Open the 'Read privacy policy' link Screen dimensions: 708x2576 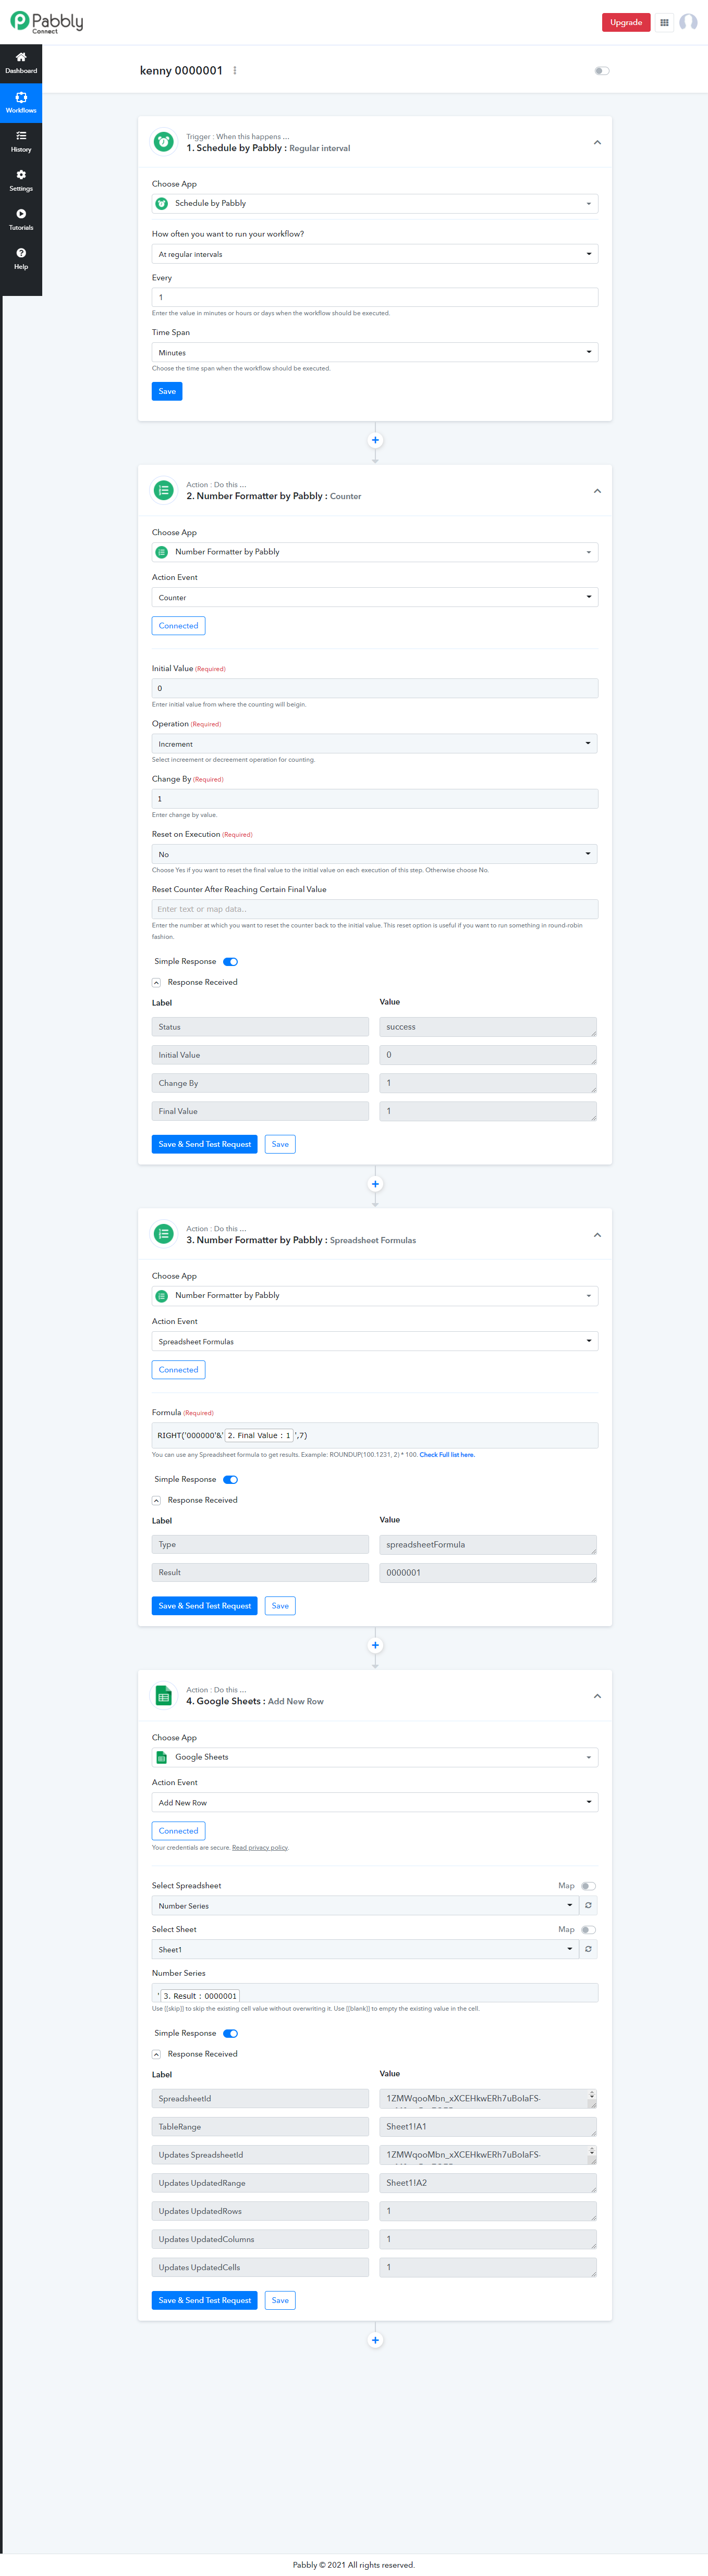(x=260, y=1848)
